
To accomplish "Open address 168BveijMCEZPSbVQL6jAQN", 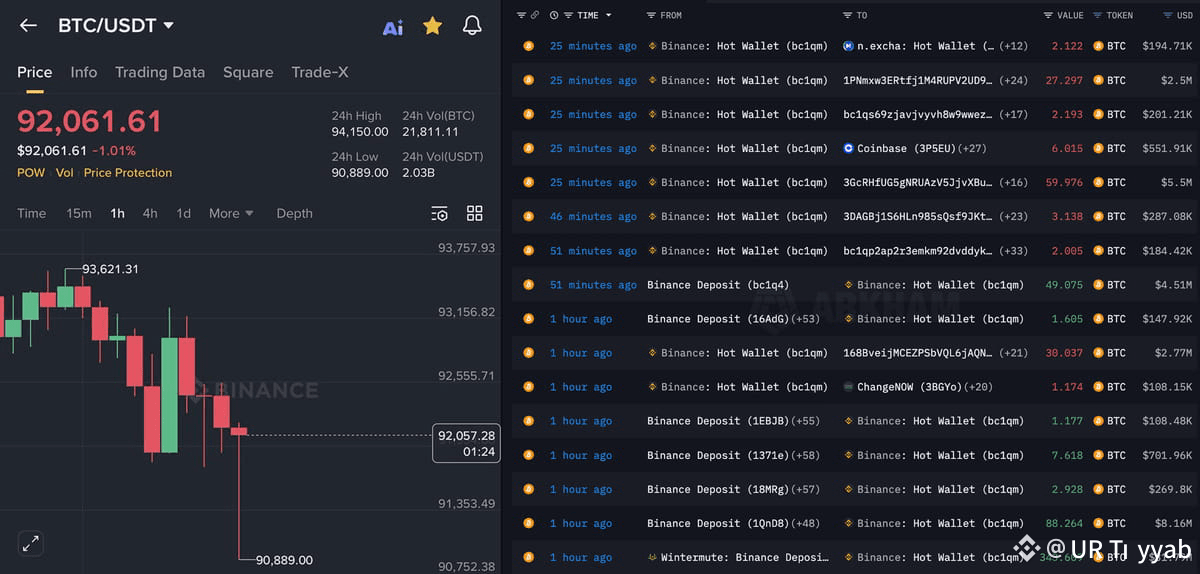I will point(918,352).
